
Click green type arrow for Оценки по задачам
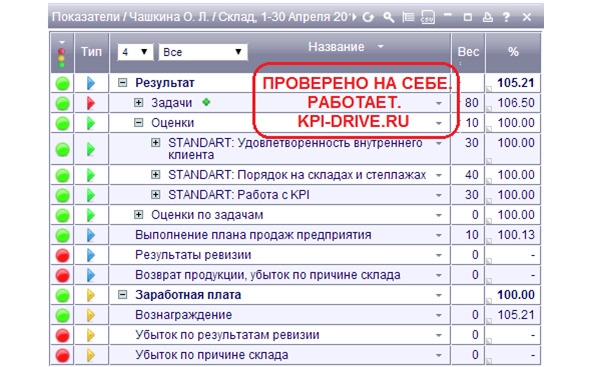(90, 215)
